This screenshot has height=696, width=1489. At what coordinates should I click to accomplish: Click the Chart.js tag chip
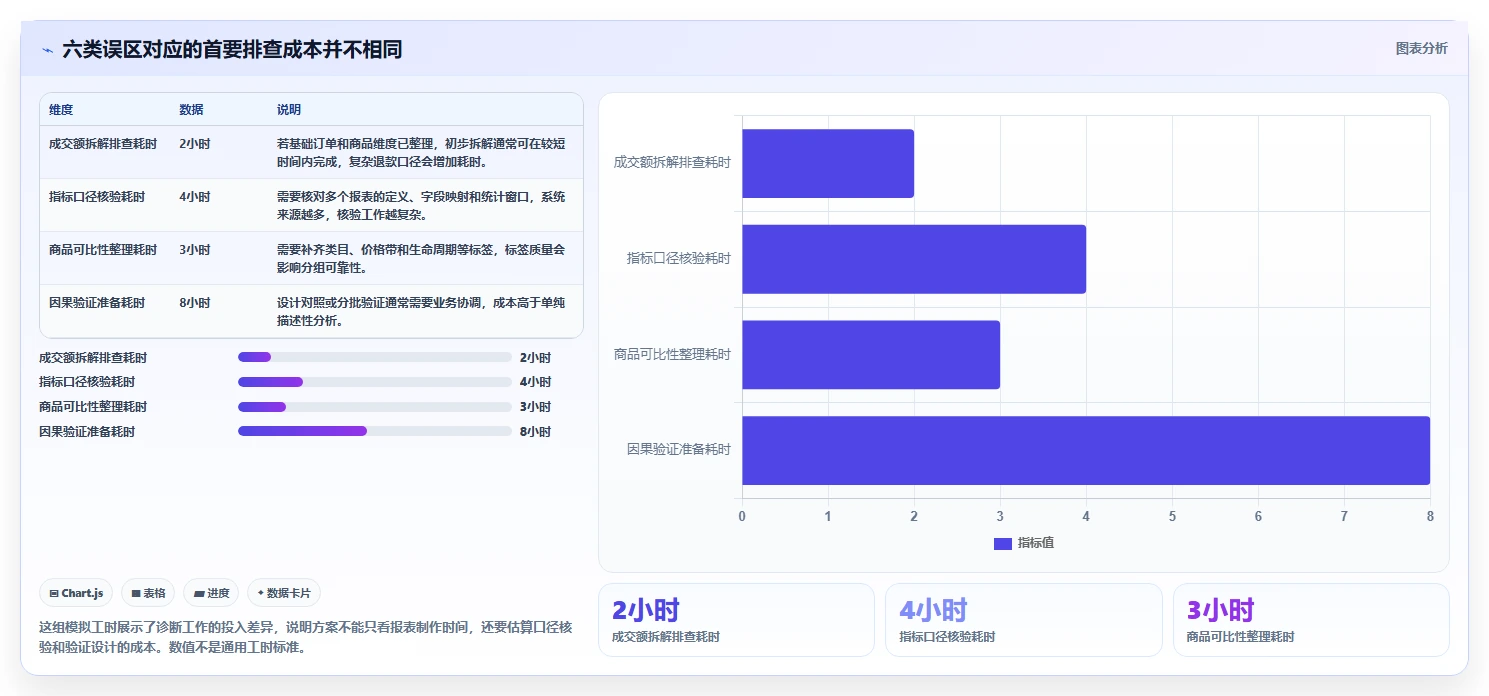(76, 593)
